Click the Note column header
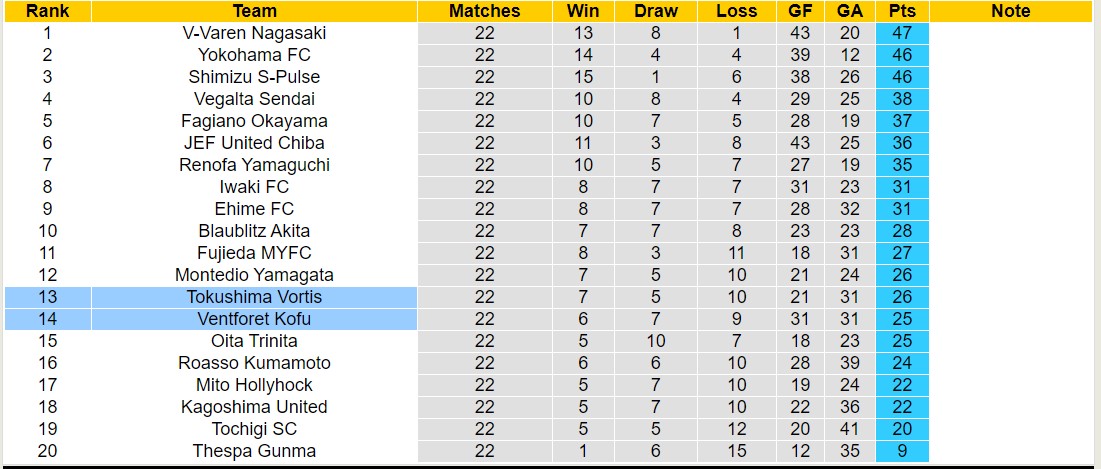 pos(1010,11)
